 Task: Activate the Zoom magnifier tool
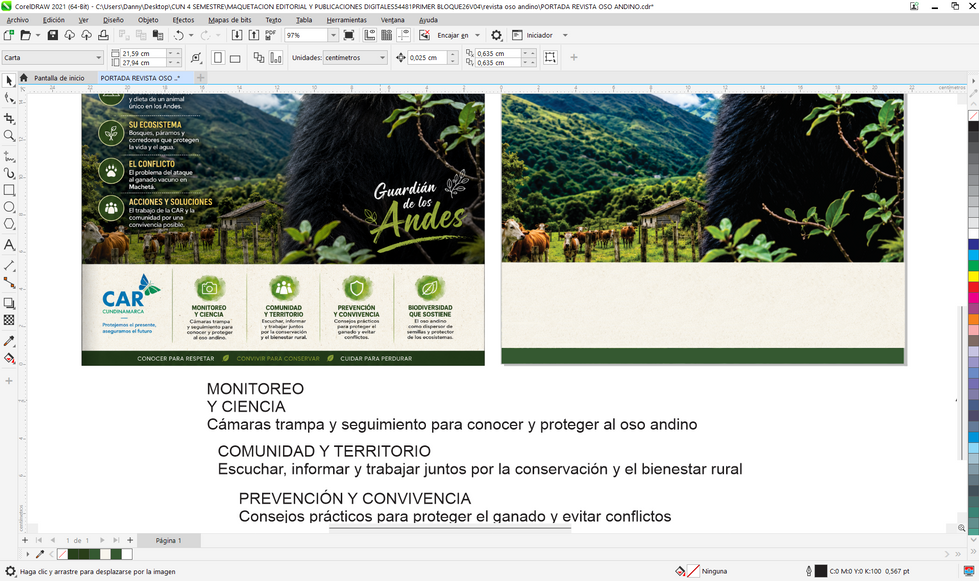9,135
